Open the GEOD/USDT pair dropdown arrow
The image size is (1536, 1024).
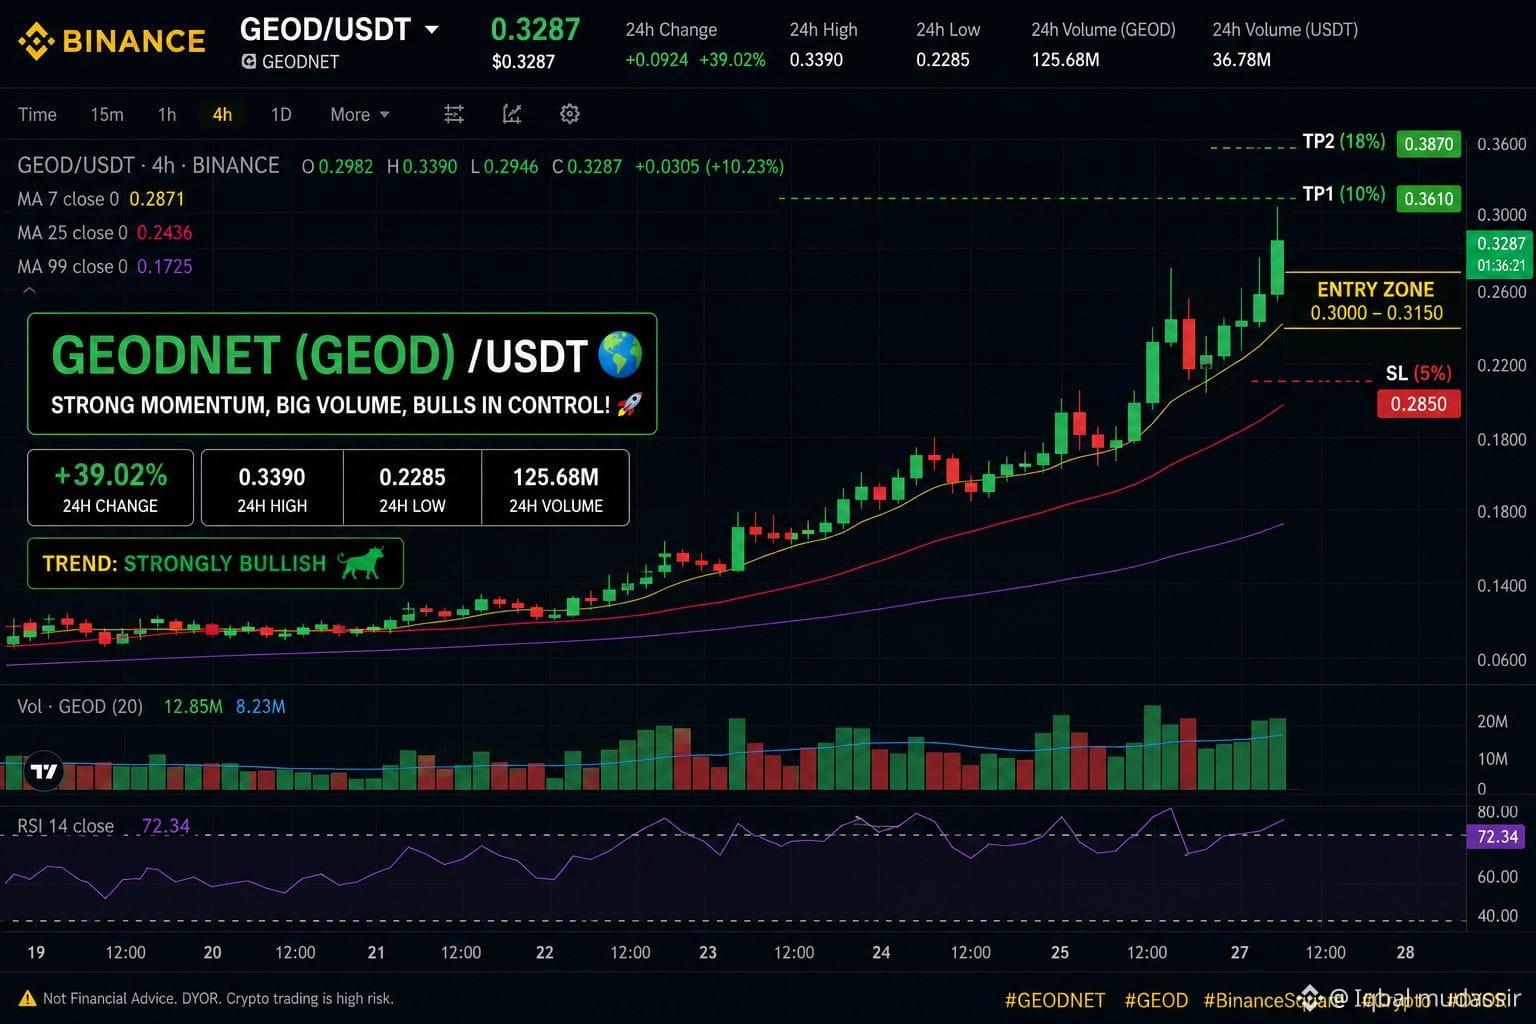click(x=432, y=30)
